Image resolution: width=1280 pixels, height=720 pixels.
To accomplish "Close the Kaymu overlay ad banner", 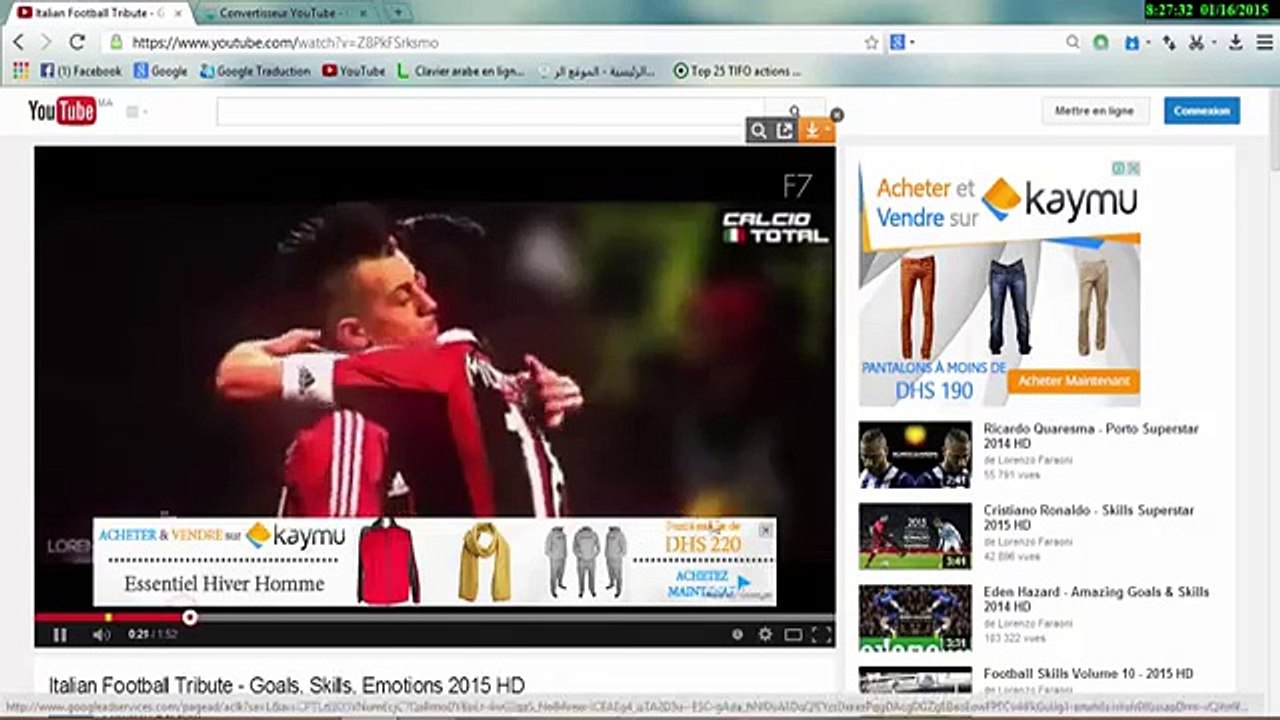I will [765, 530].
